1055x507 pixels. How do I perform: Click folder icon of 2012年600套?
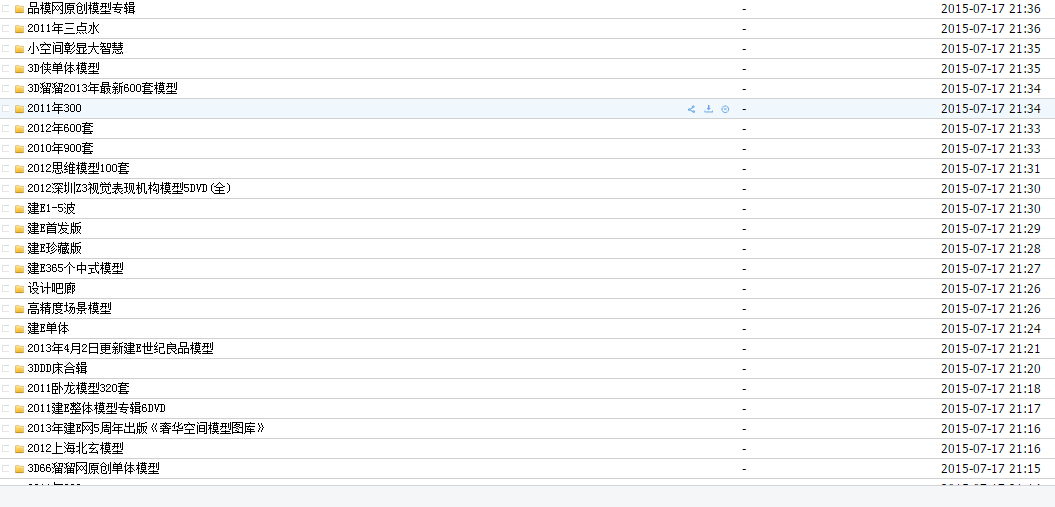[x=20, y=129]
